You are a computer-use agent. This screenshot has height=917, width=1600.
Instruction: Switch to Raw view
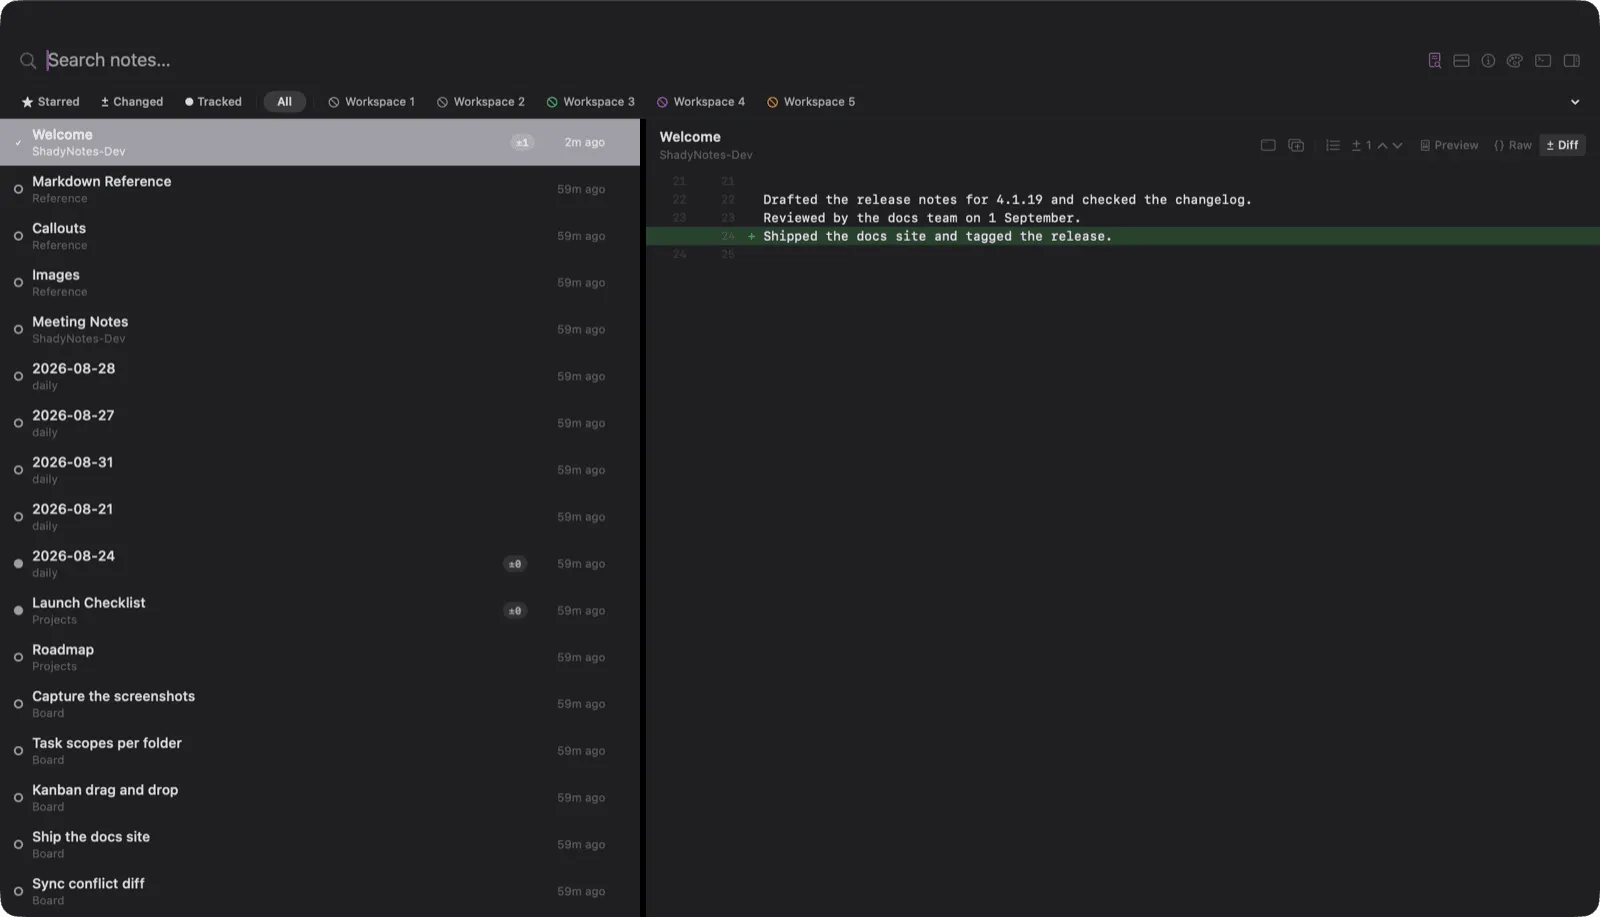coord(1512,145)
